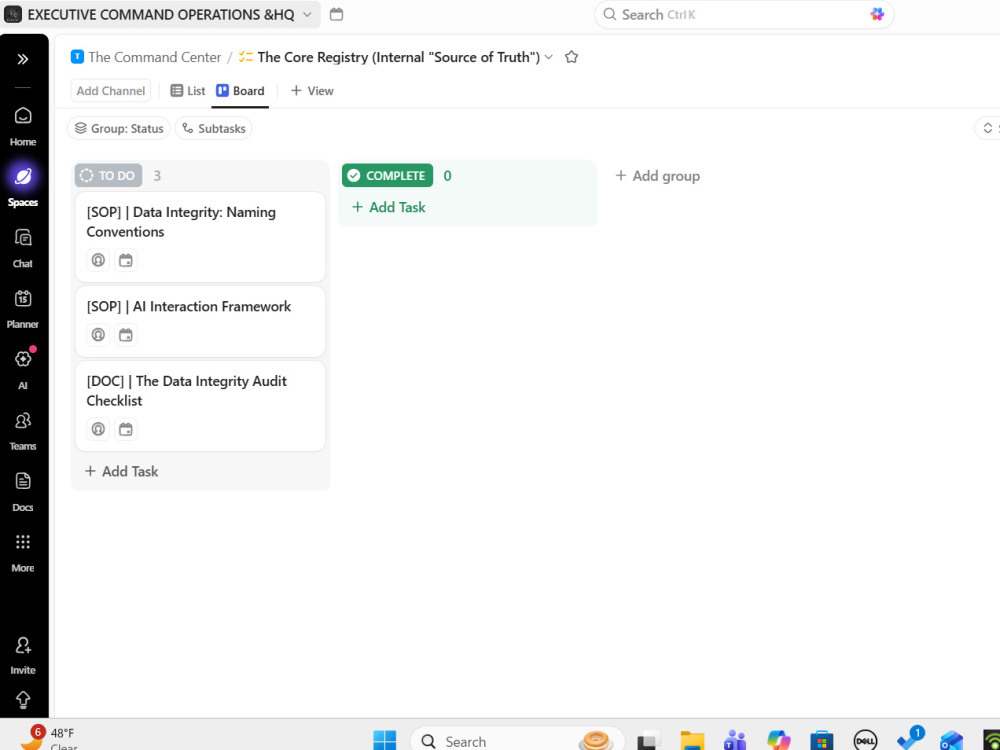Click Invite people icon in sidebar
The height and width of the screenshot is (750, 1000).
click(23, 655)
